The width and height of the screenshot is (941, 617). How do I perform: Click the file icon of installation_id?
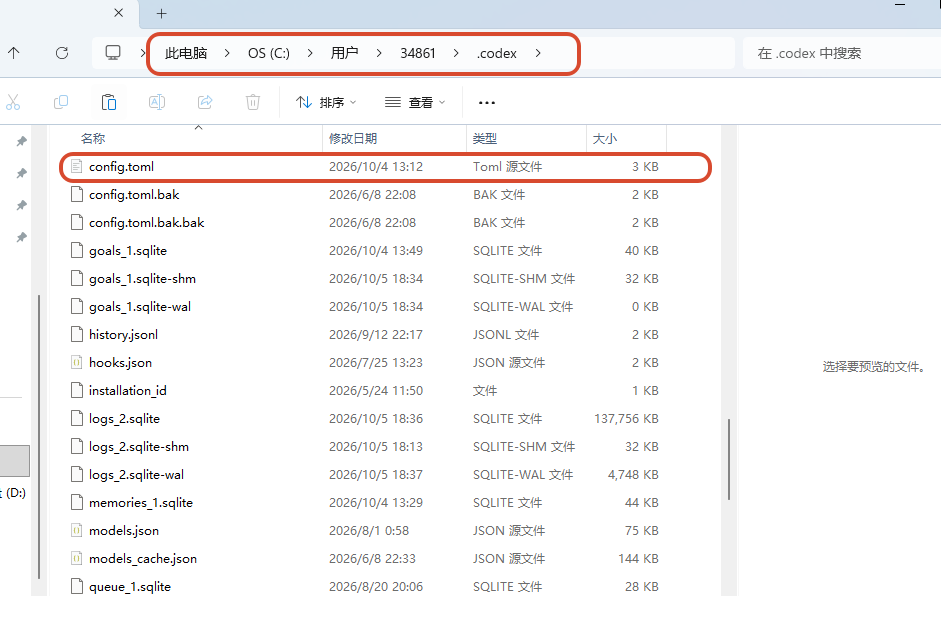76,391
